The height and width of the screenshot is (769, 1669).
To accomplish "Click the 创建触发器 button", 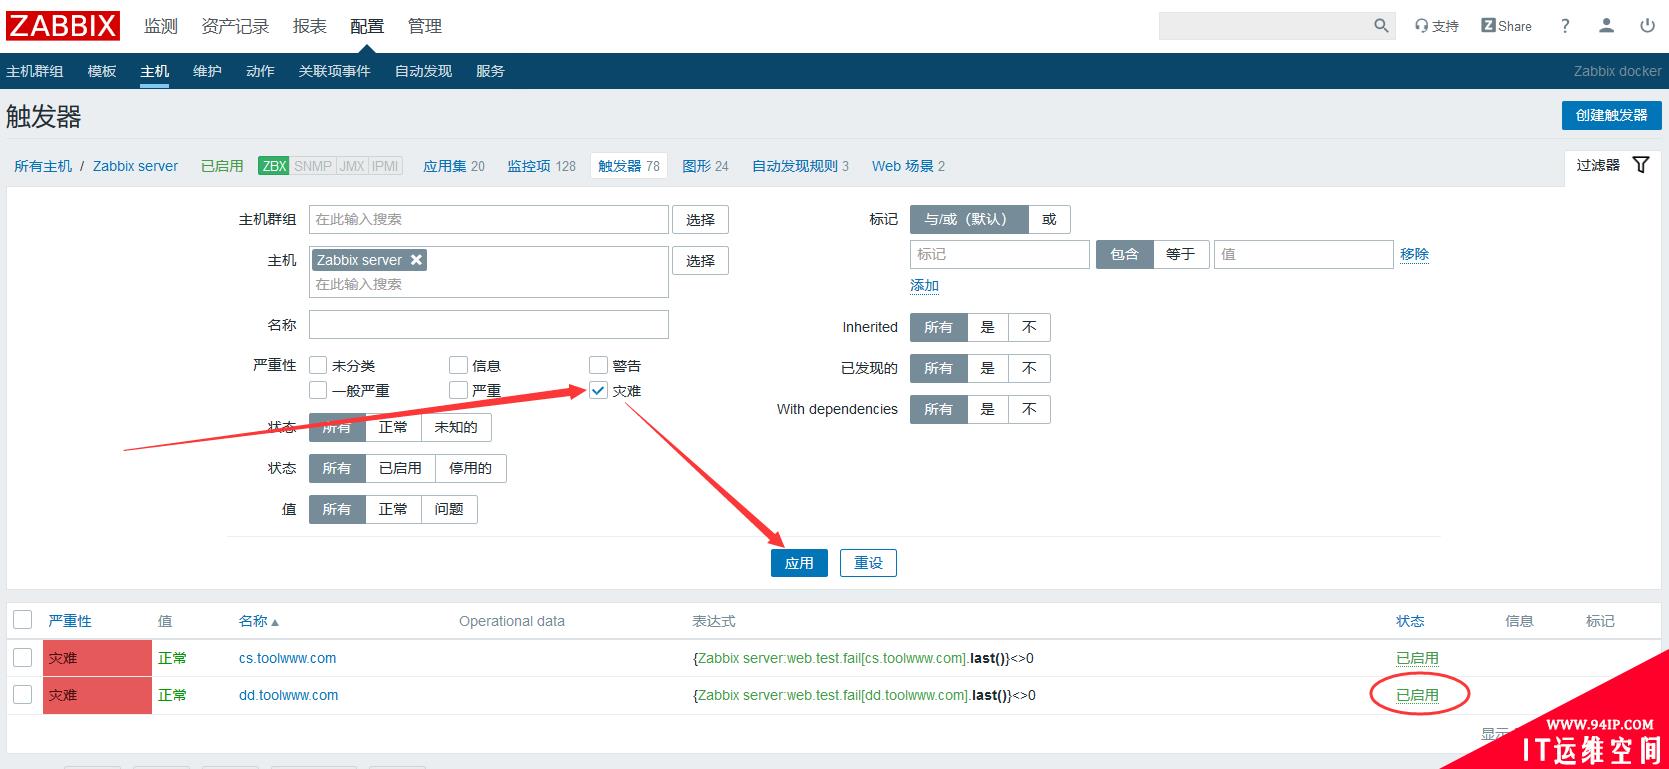I will coord(1612,115).
